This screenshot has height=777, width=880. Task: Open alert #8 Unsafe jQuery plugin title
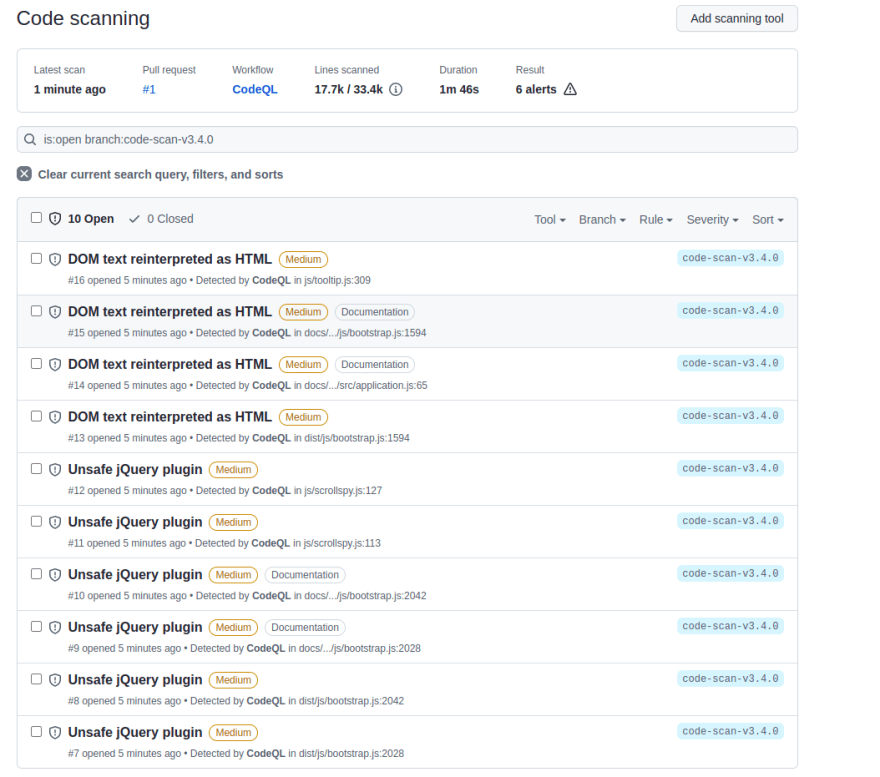(x=135, y=680)
